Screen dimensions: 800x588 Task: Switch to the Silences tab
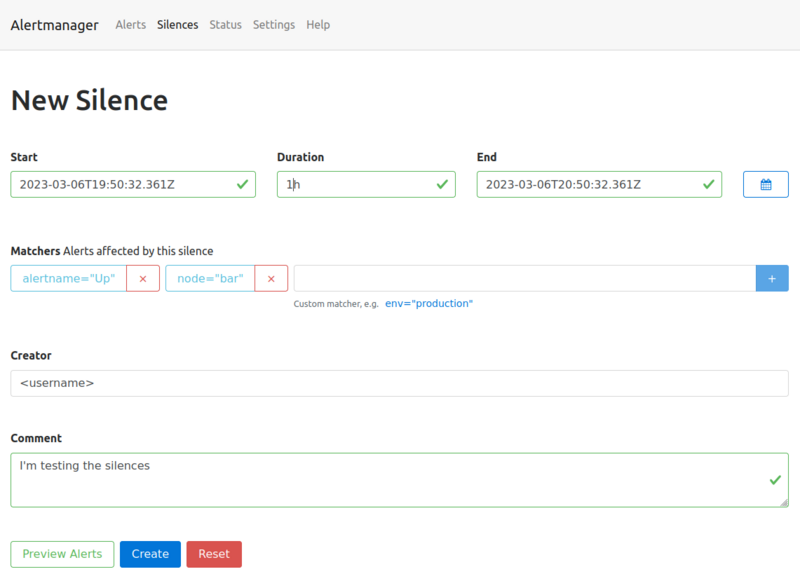pos(177,25)
